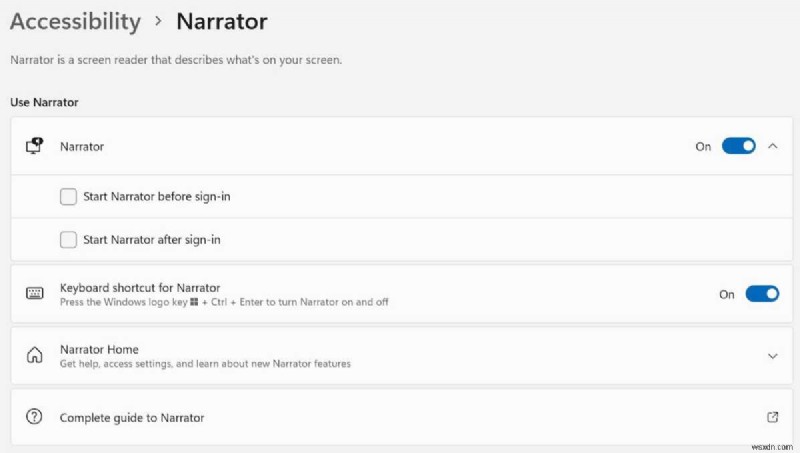
Task: Enable the Start Narrator after sign-in checkbox
Action: click(68, 239)
